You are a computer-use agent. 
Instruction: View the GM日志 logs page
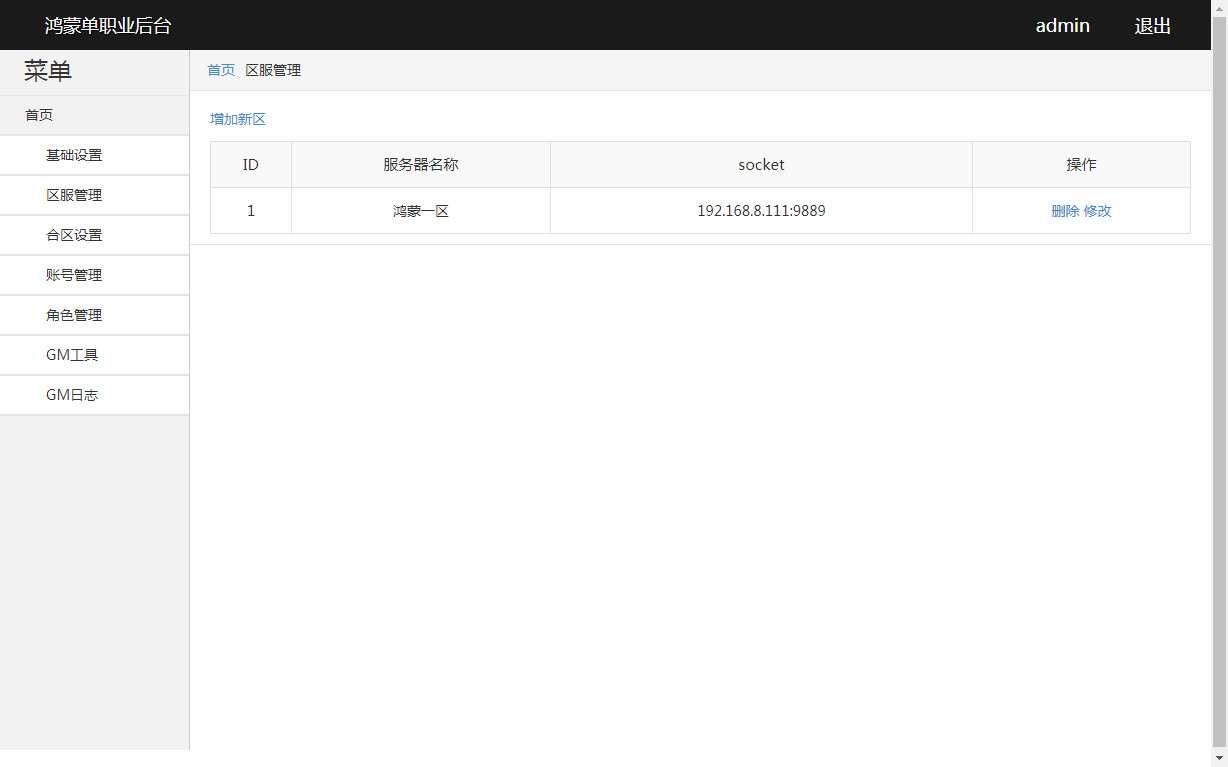[x=71, y=394]
